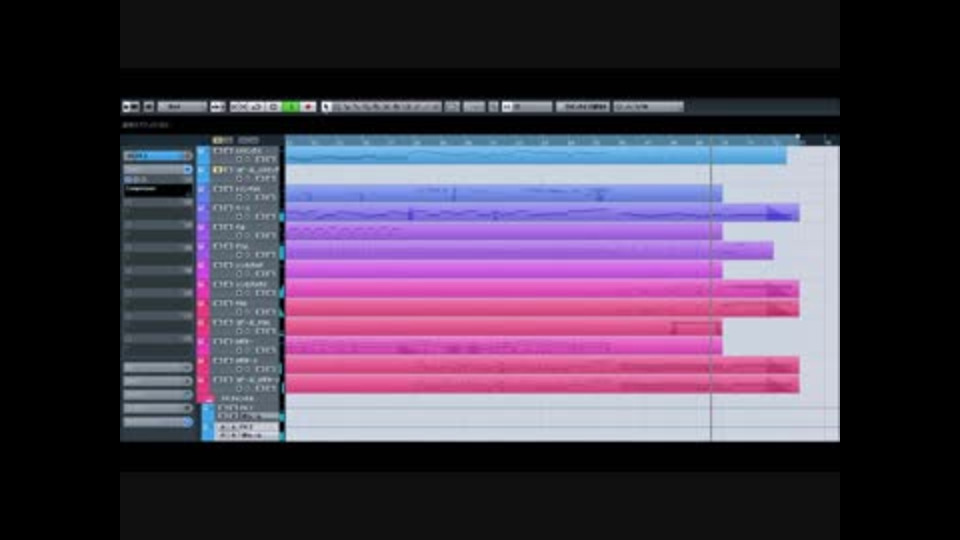Solo the topmost light-blue track

point(227,151)
